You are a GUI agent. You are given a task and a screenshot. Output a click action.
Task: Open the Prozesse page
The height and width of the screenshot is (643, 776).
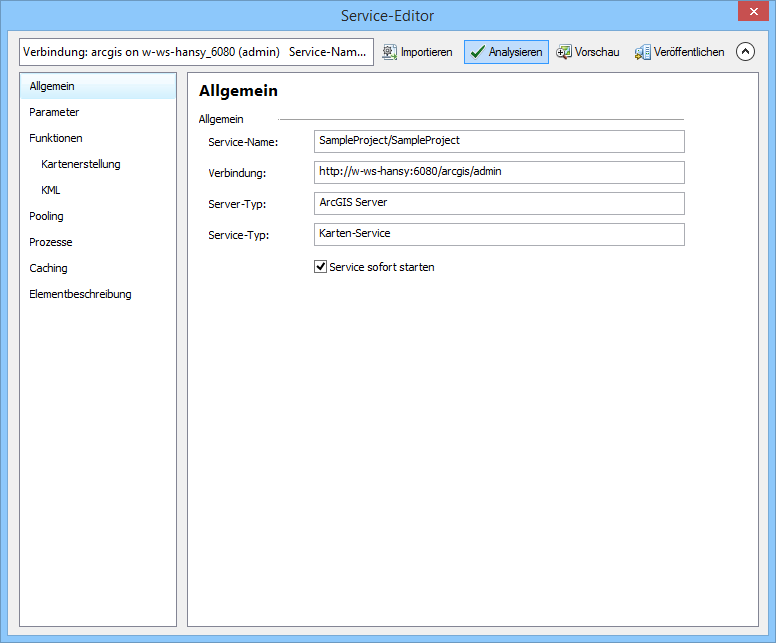51,242
